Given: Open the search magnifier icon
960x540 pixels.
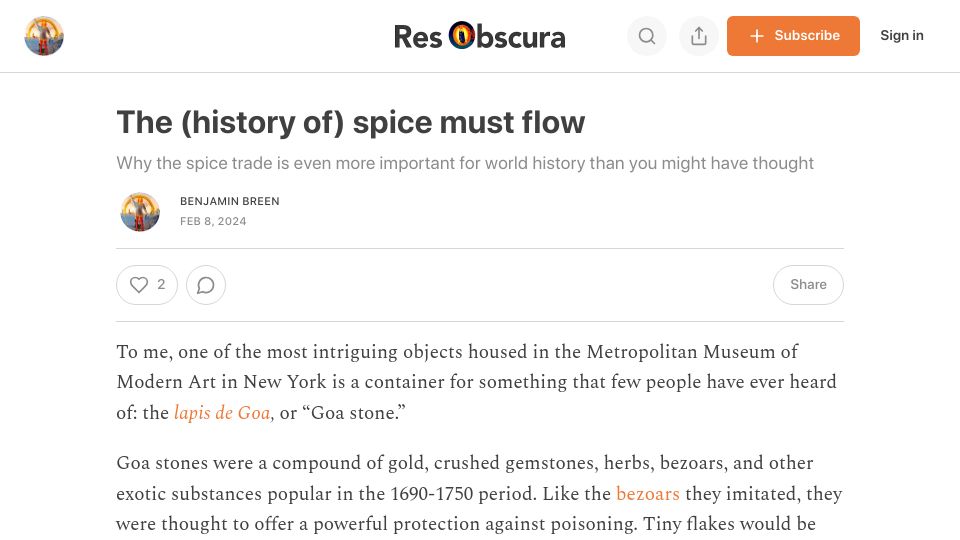Looking at the screenshot, I should coord(647,36).
